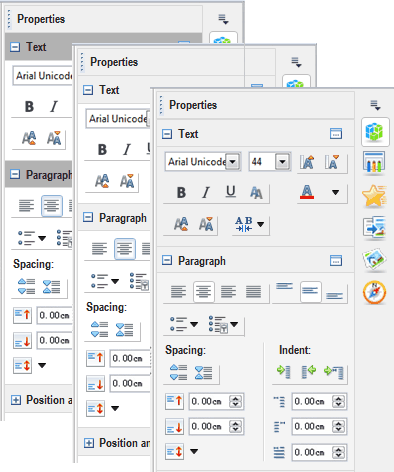Align paragraph right in front panel
This screenshot has height=472, width=394.
(x=228, y=292)
